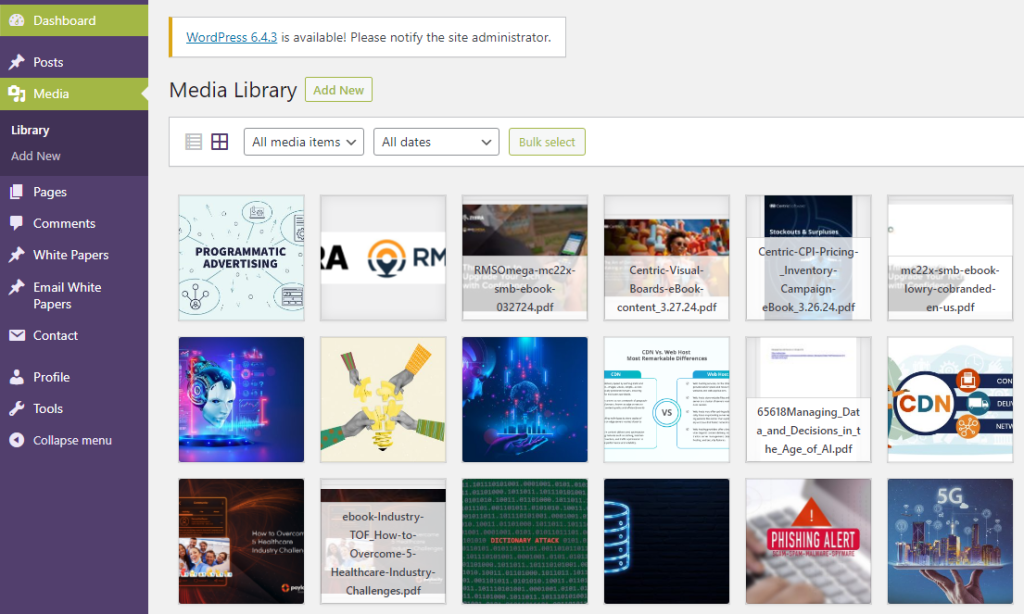Open the All dates filter dropdown
This screenshot has width=1024, height=614.
tap(436, 142)
